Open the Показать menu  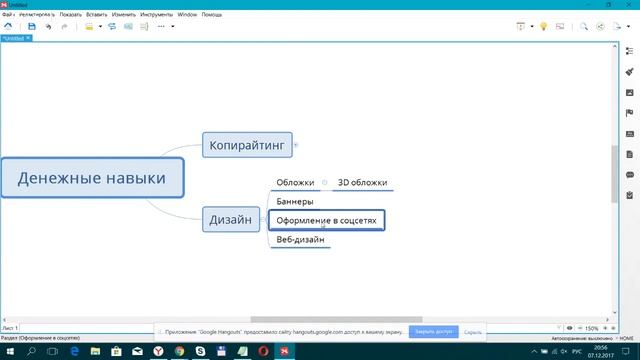71,15
